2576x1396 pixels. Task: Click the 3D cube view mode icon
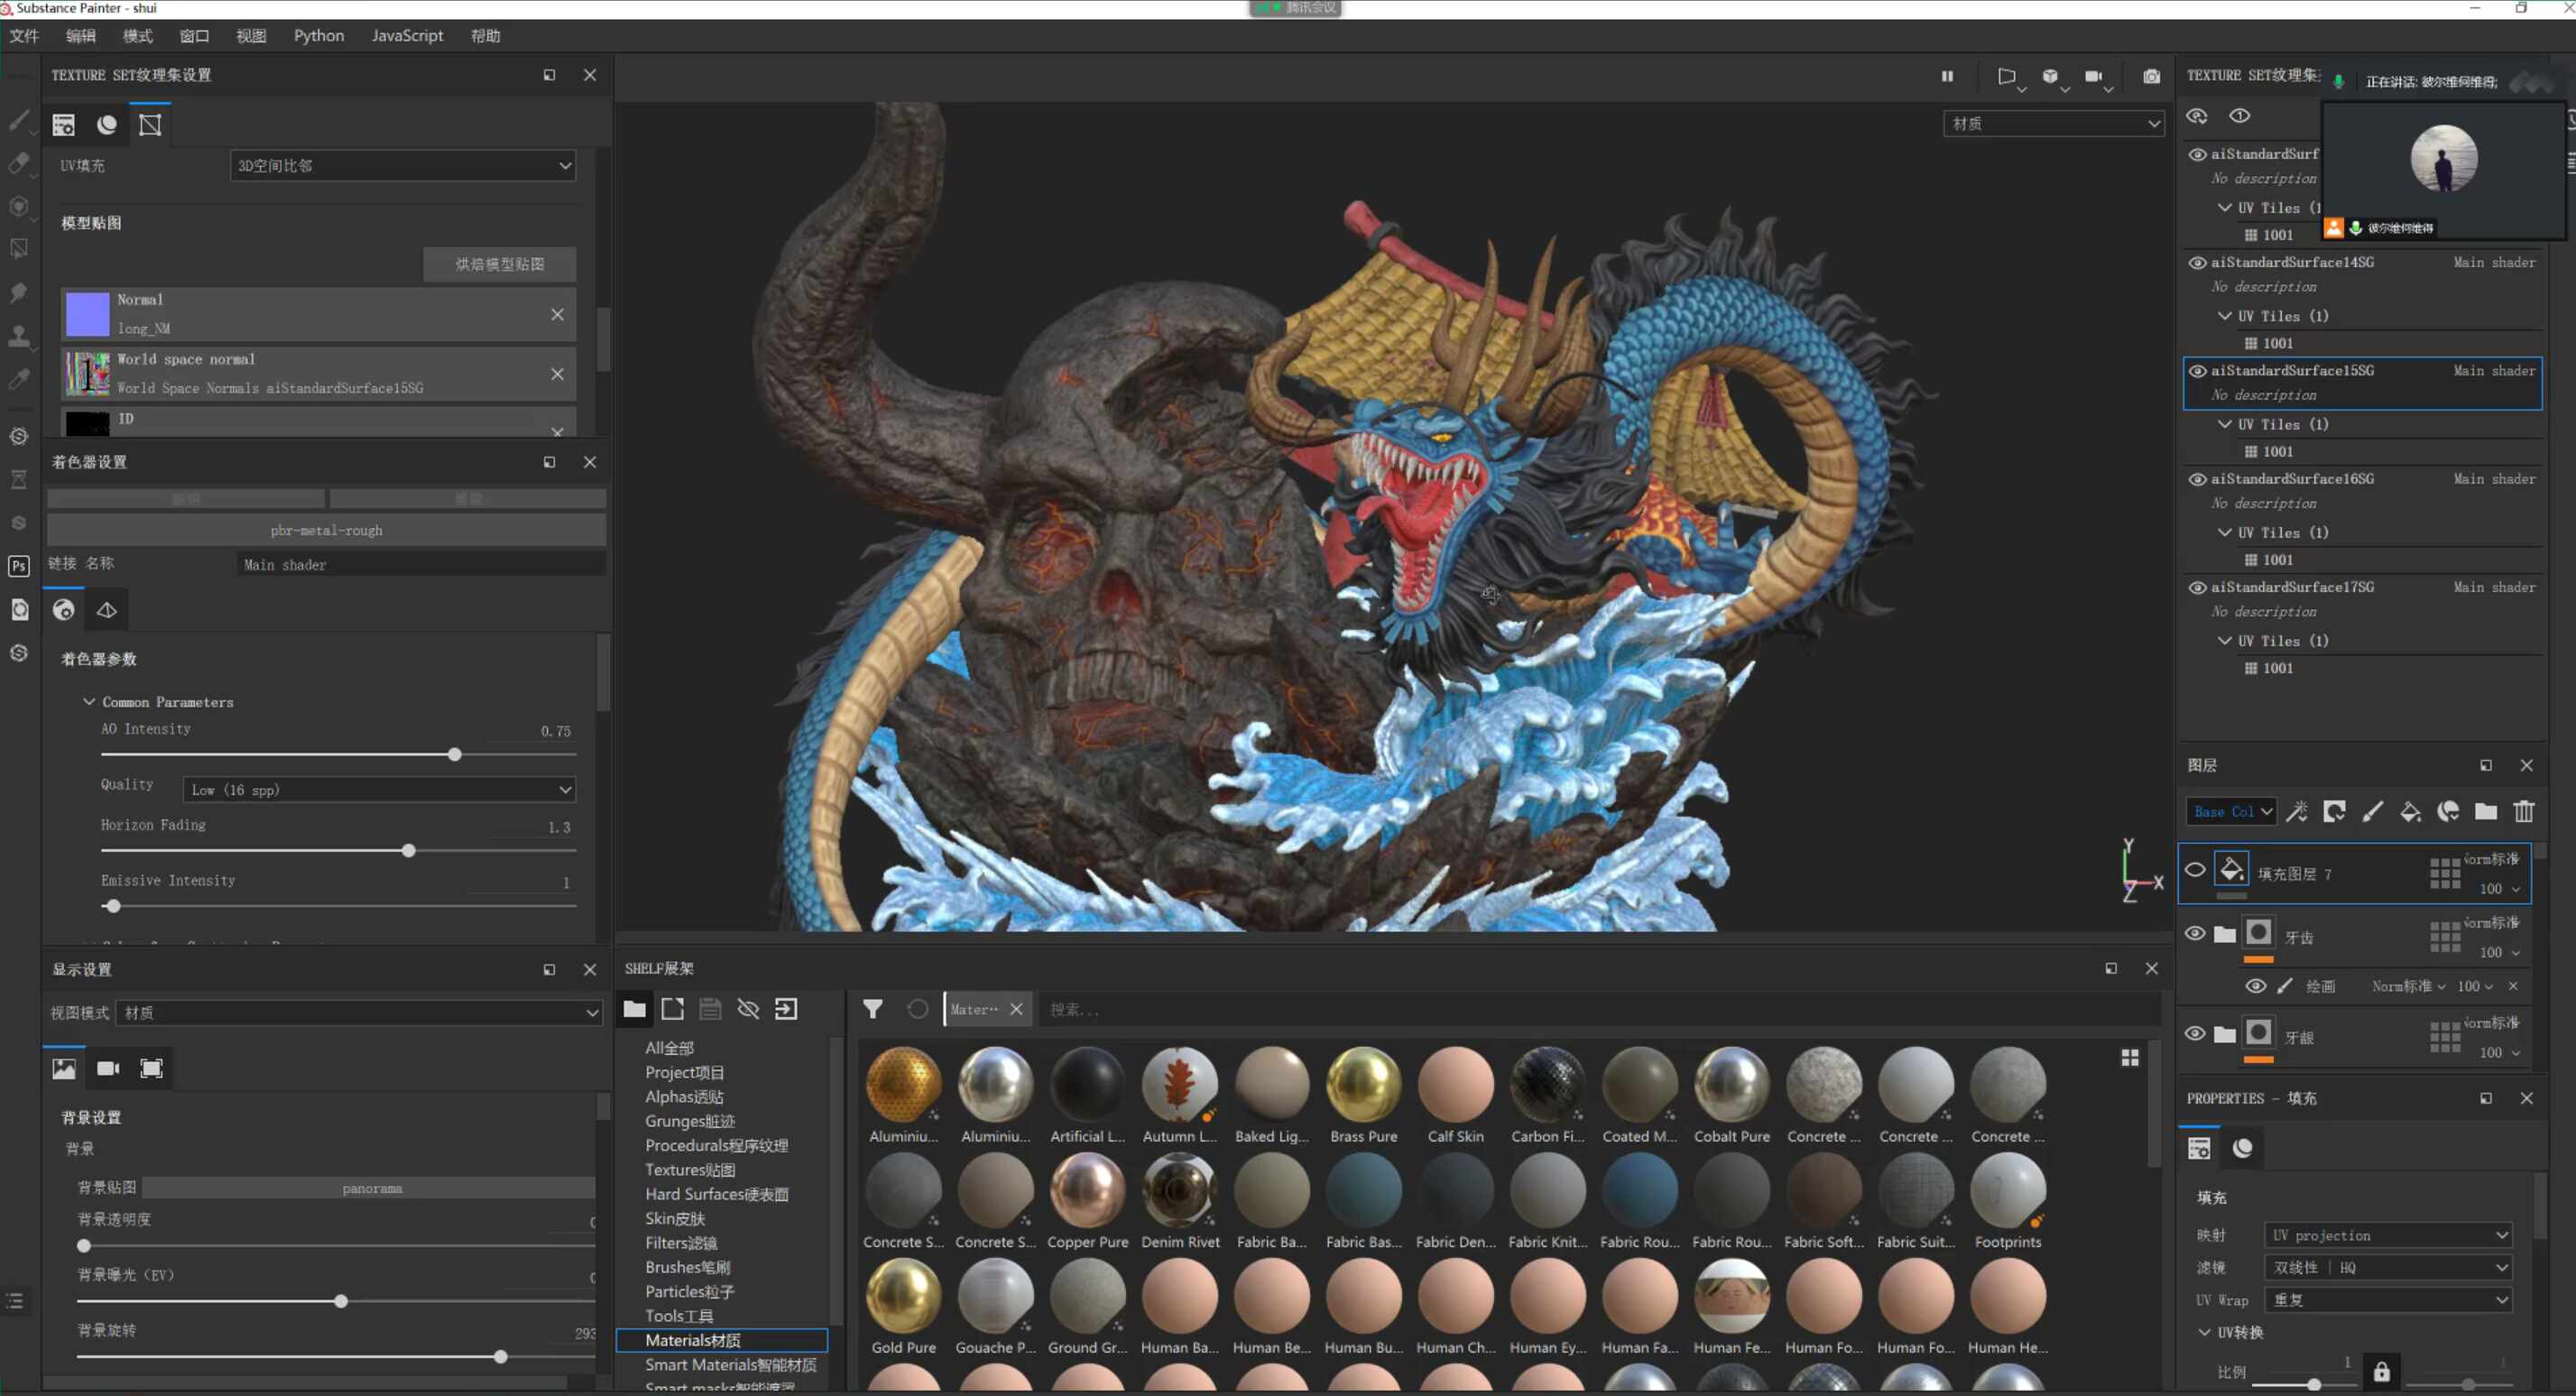2051,77
